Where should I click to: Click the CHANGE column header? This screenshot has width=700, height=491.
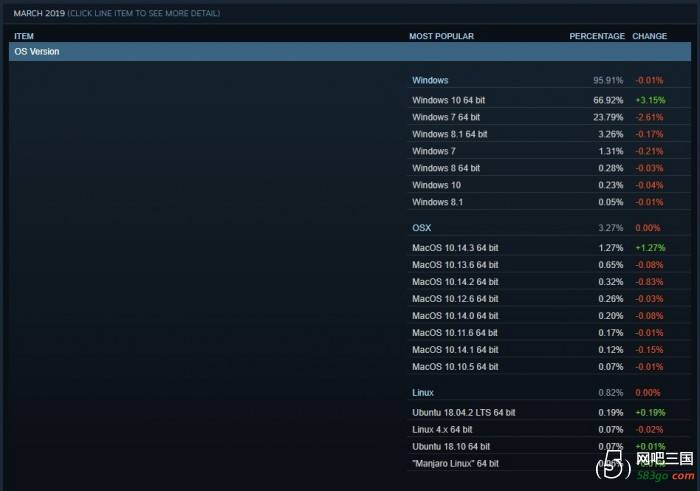[x=650, y=36]
